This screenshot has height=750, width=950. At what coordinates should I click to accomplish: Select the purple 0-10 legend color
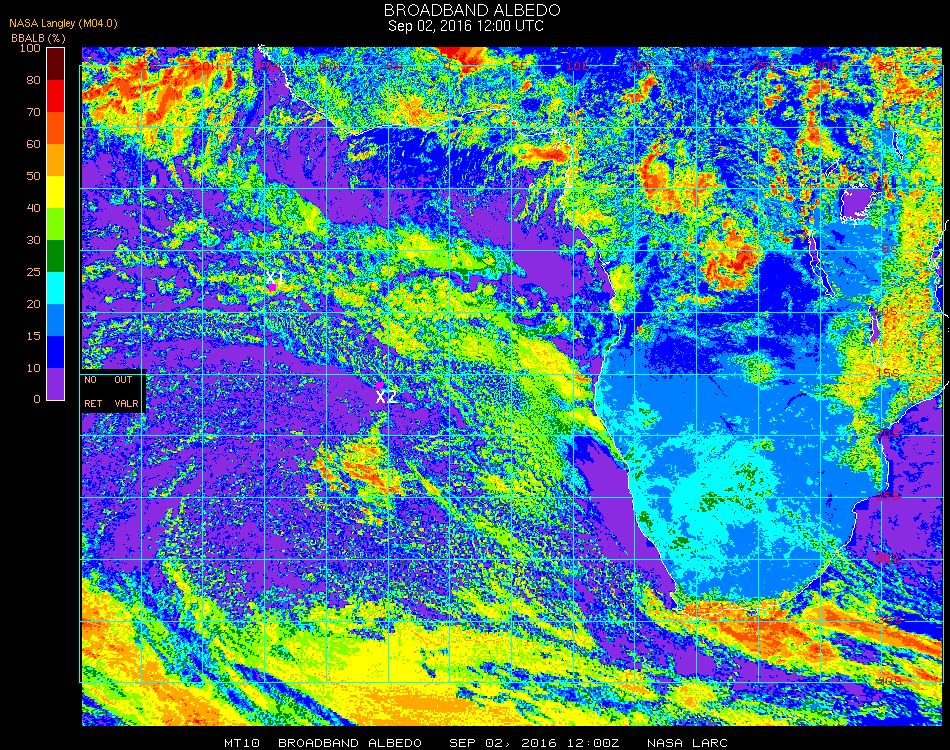pos(56,384)
